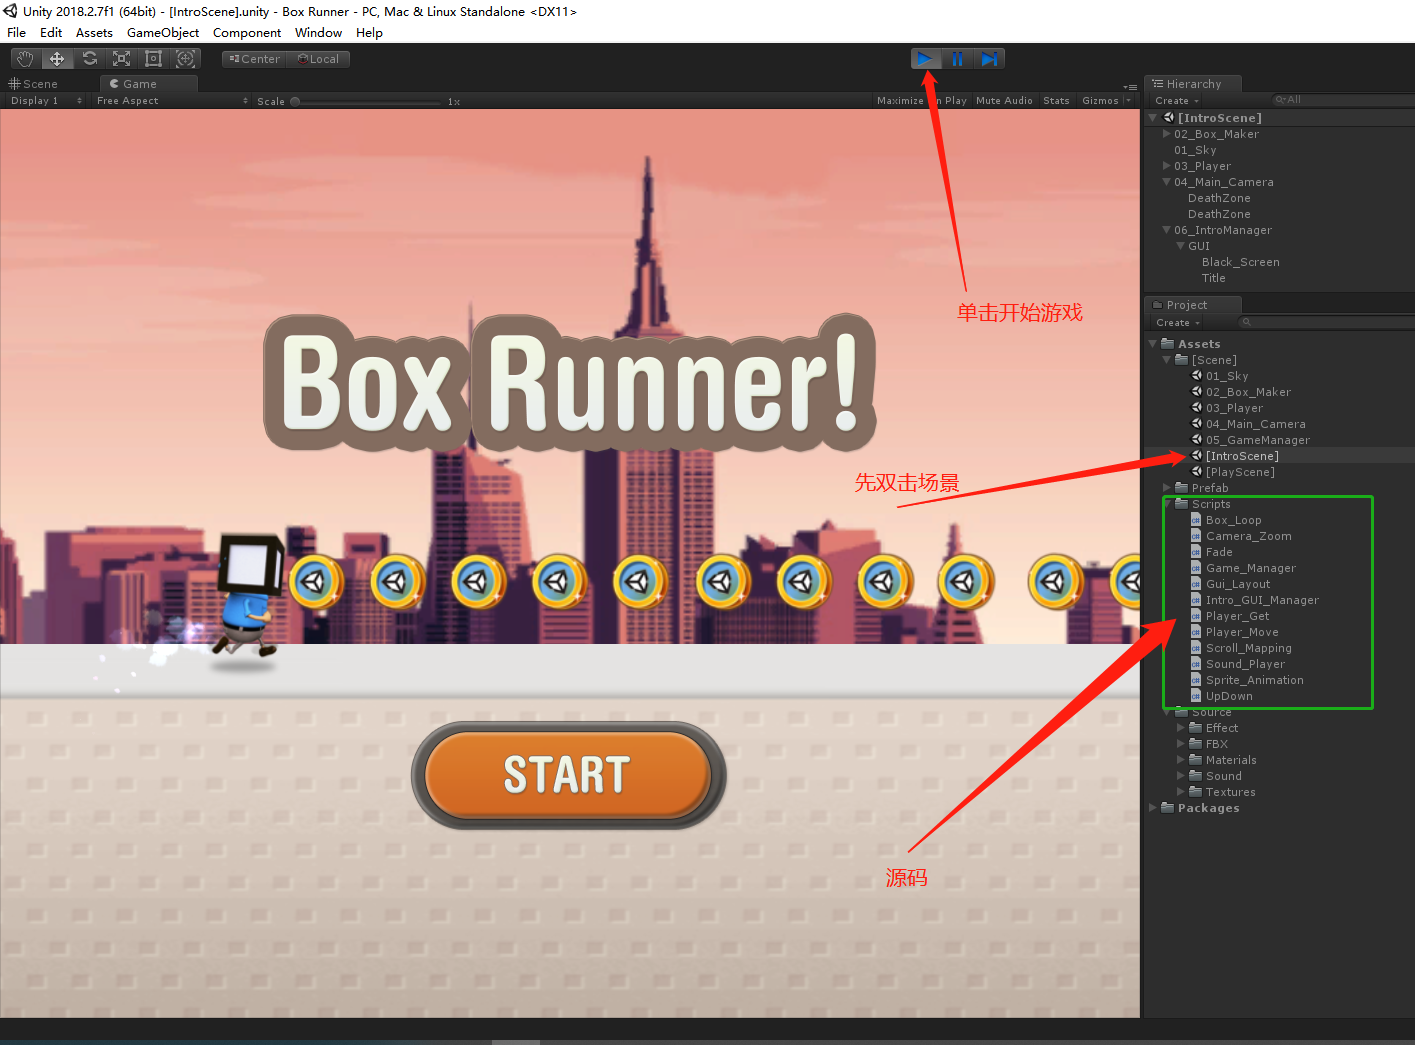Open the Edit menu
1415x1045 pixels.
click(x=51, y=33)
